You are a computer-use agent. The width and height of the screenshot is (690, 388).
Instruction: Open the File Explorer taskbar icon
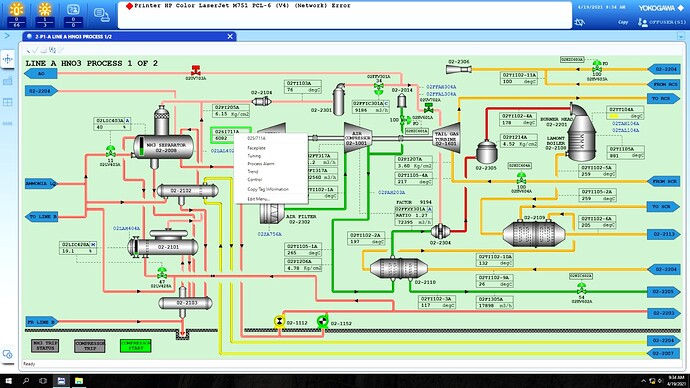click(x=79, y=381)
